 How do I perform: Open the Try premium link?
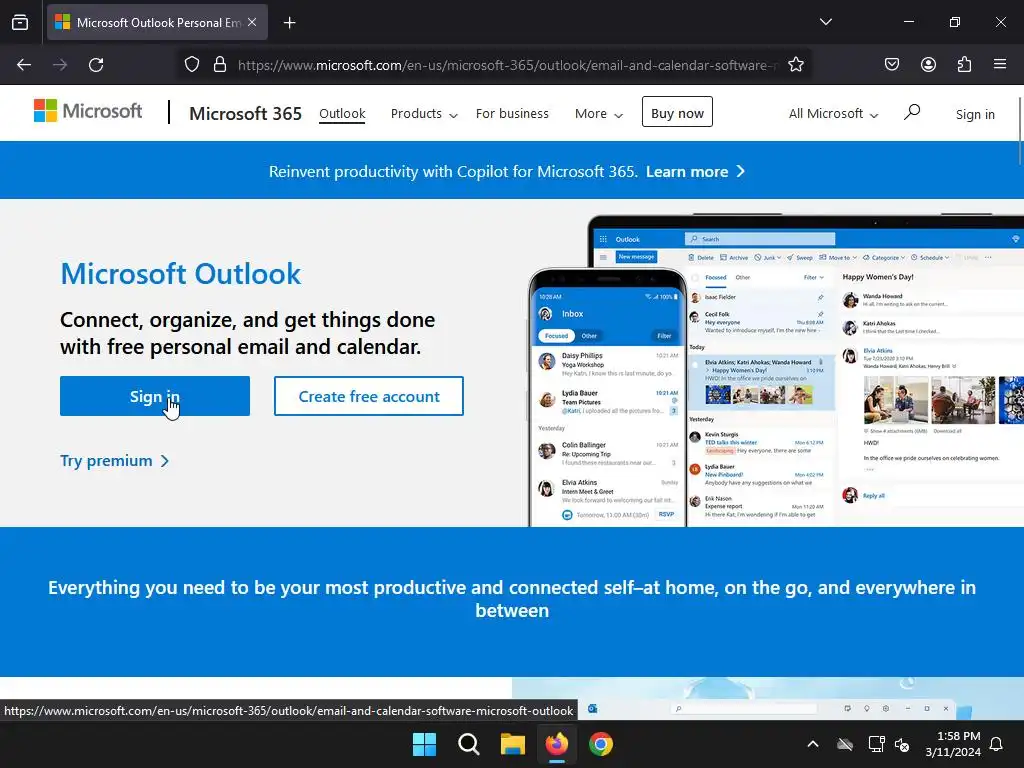click(x=115, y=461)
